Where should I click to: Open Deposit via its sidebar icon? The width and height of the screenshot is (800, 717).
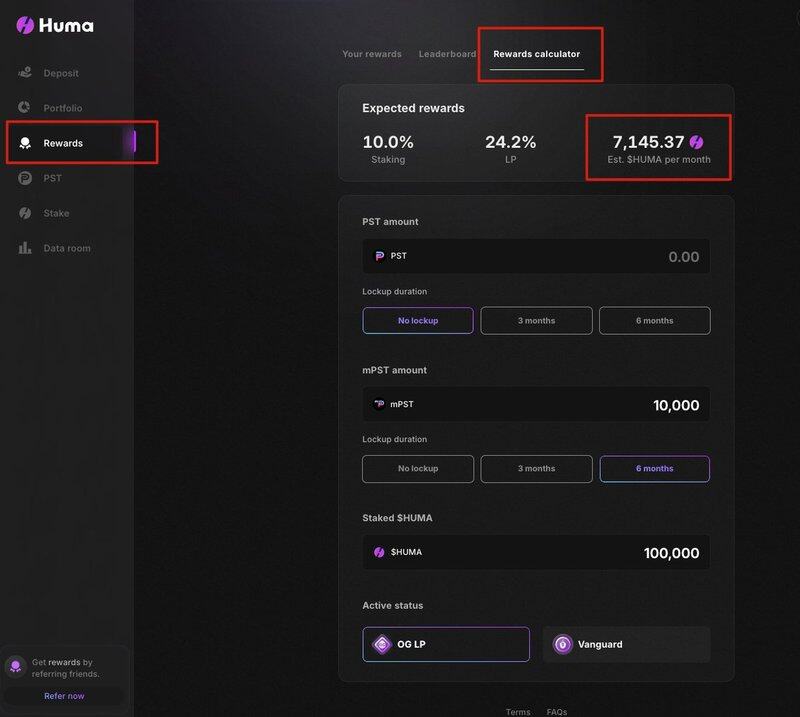[x=25, y=72]
